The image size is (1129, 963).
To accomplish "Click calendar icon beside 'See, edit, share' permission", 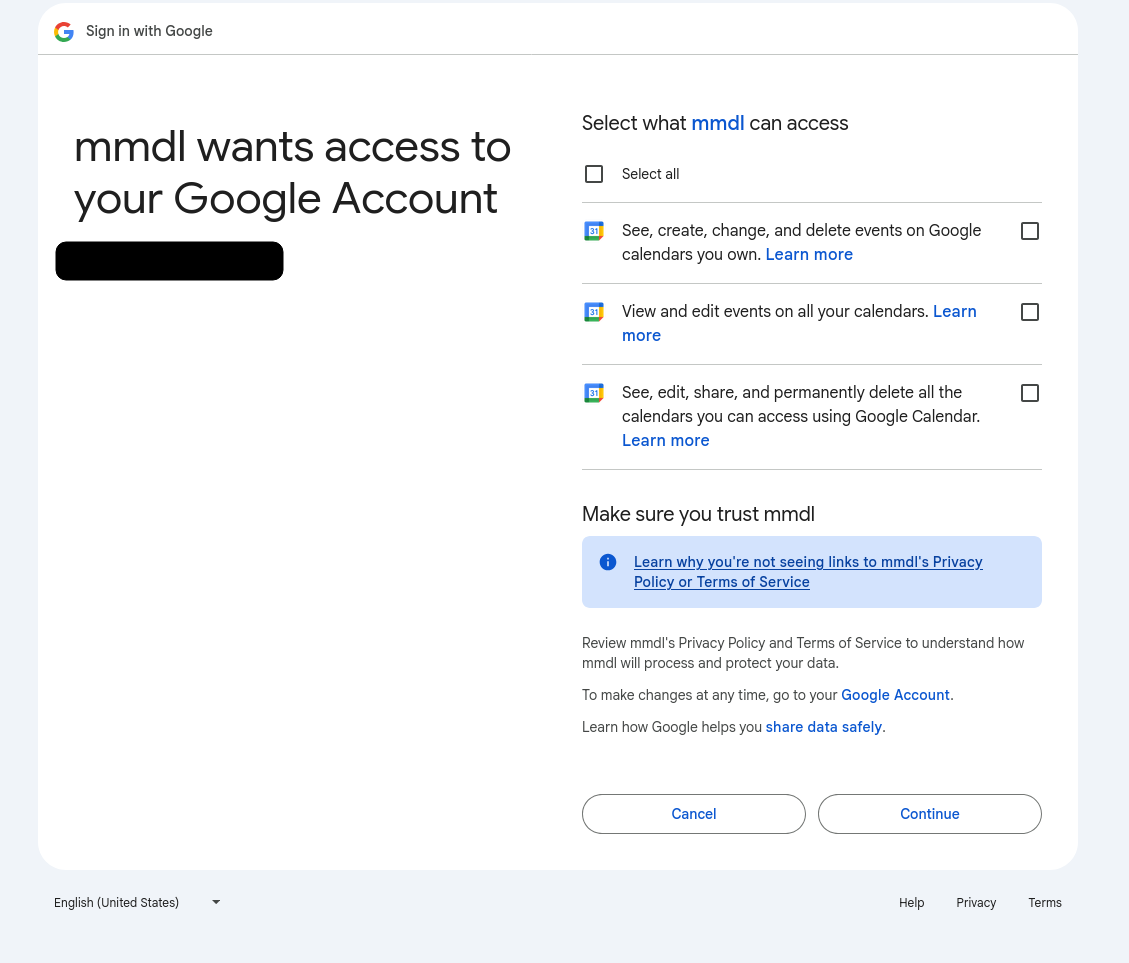I will point(594,393).
